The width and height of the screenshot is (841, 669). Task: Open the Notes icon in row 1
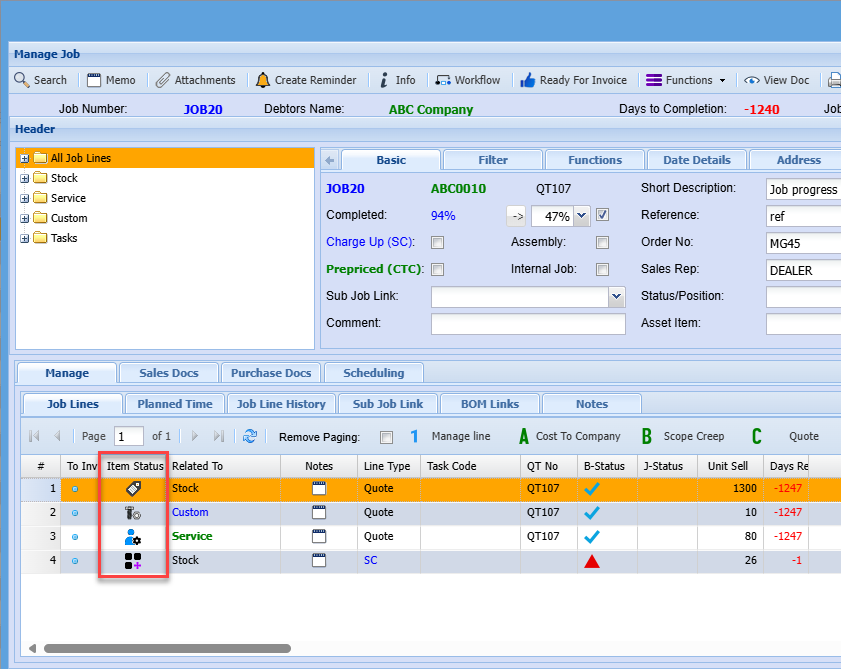(319, 489)
